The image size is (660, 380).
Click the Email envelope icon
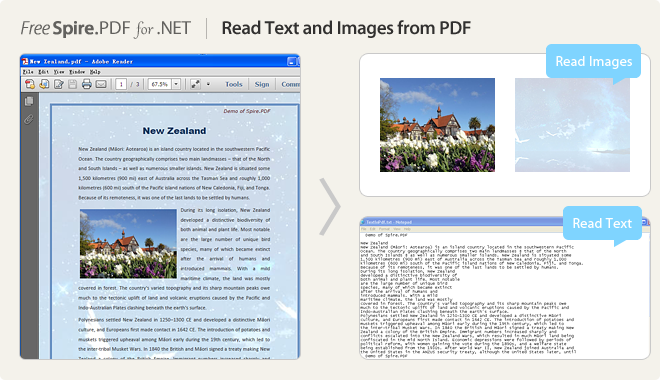[x=101, y=84]
